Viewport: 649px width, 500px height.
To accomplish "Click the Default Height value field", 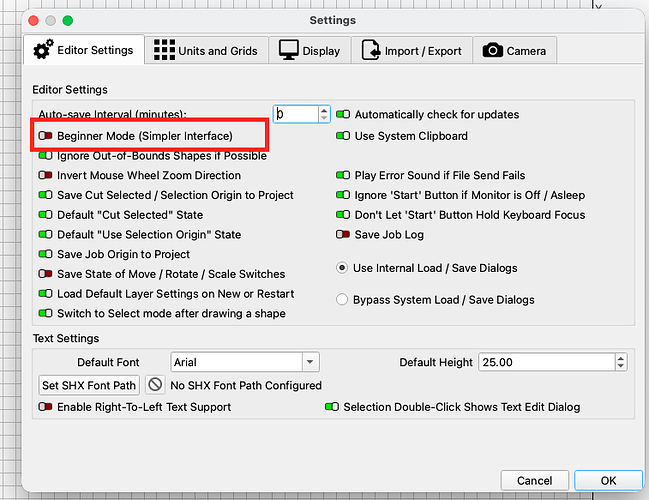I will tap(547, 362).
